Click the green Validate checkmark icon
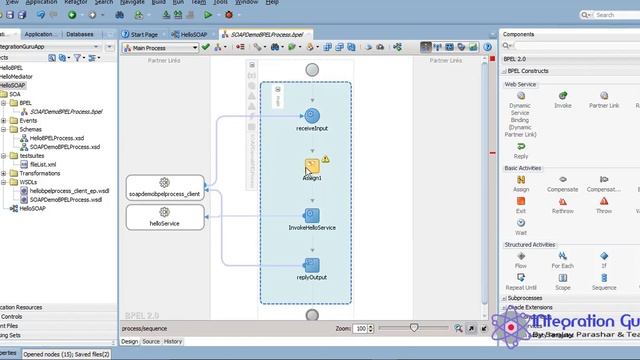 206,47
